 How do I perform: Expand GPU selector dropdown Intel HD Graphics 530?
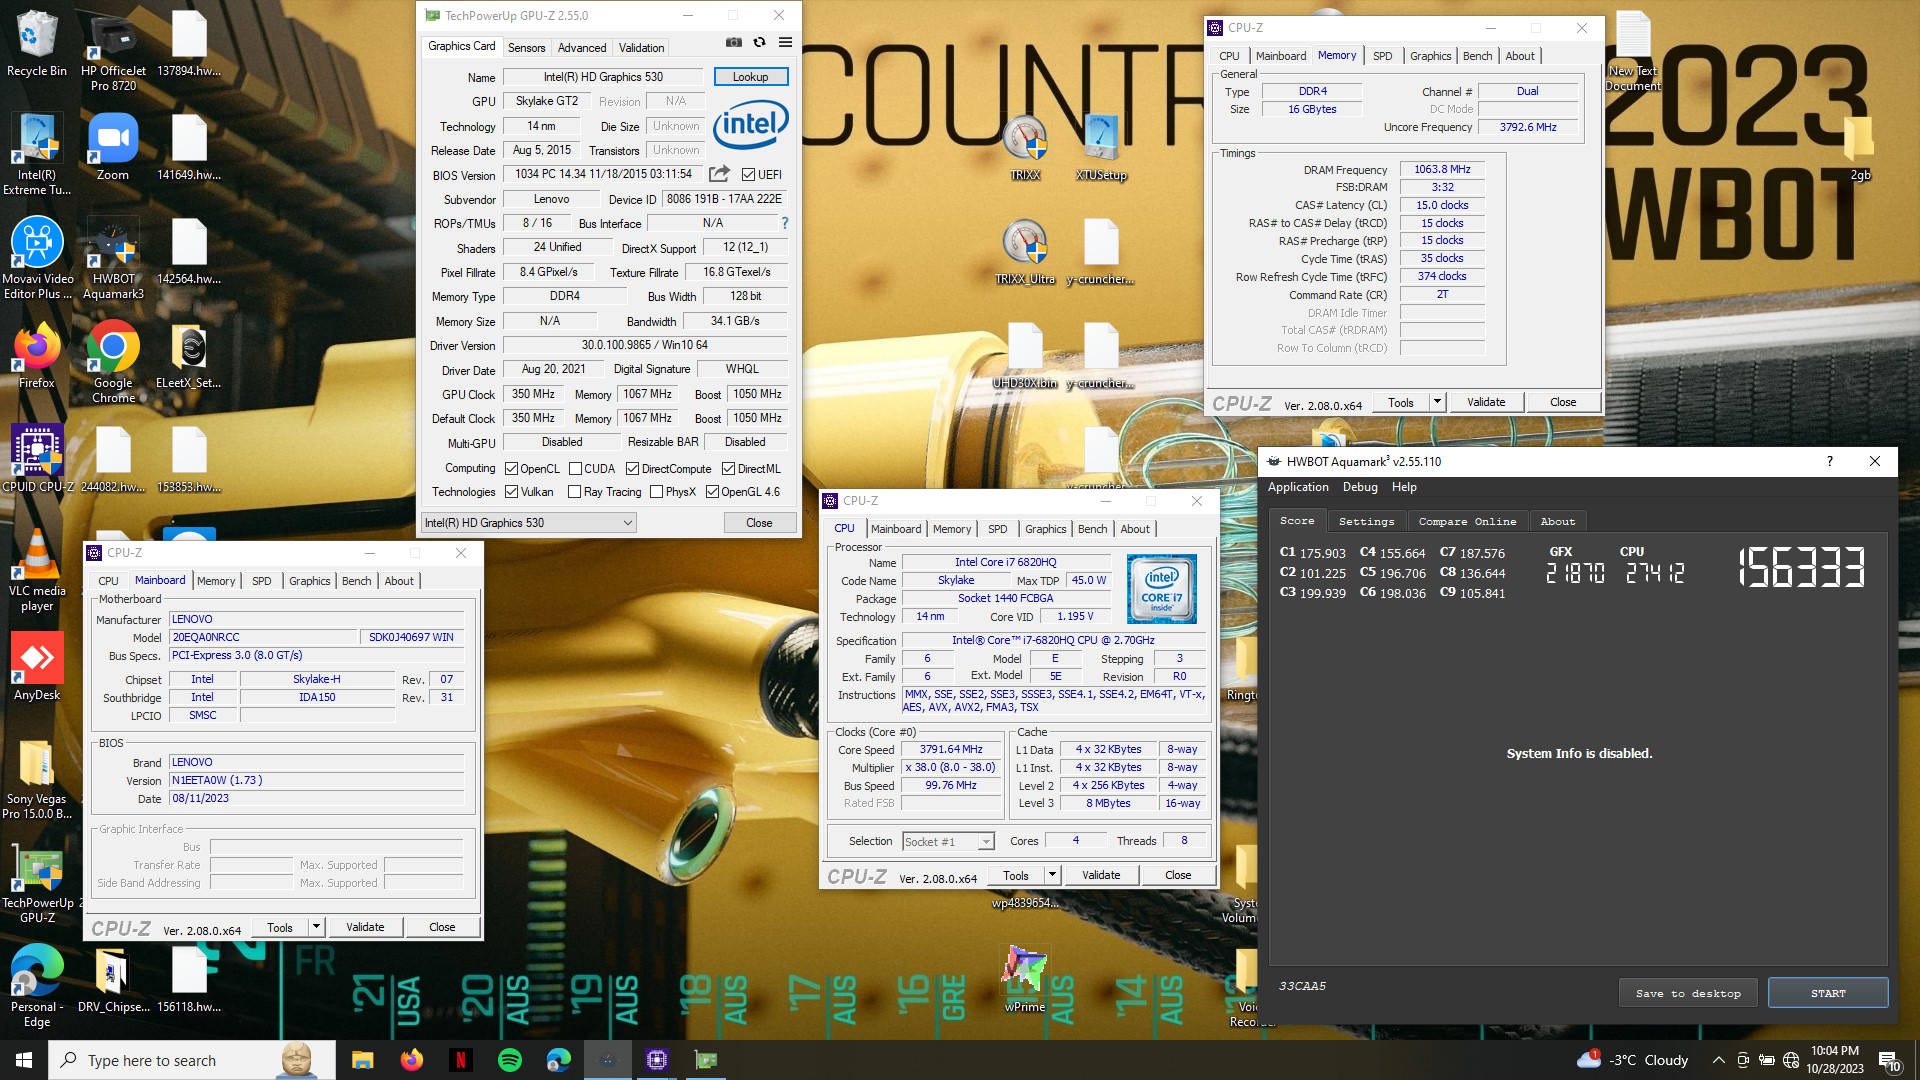point(528,522)
